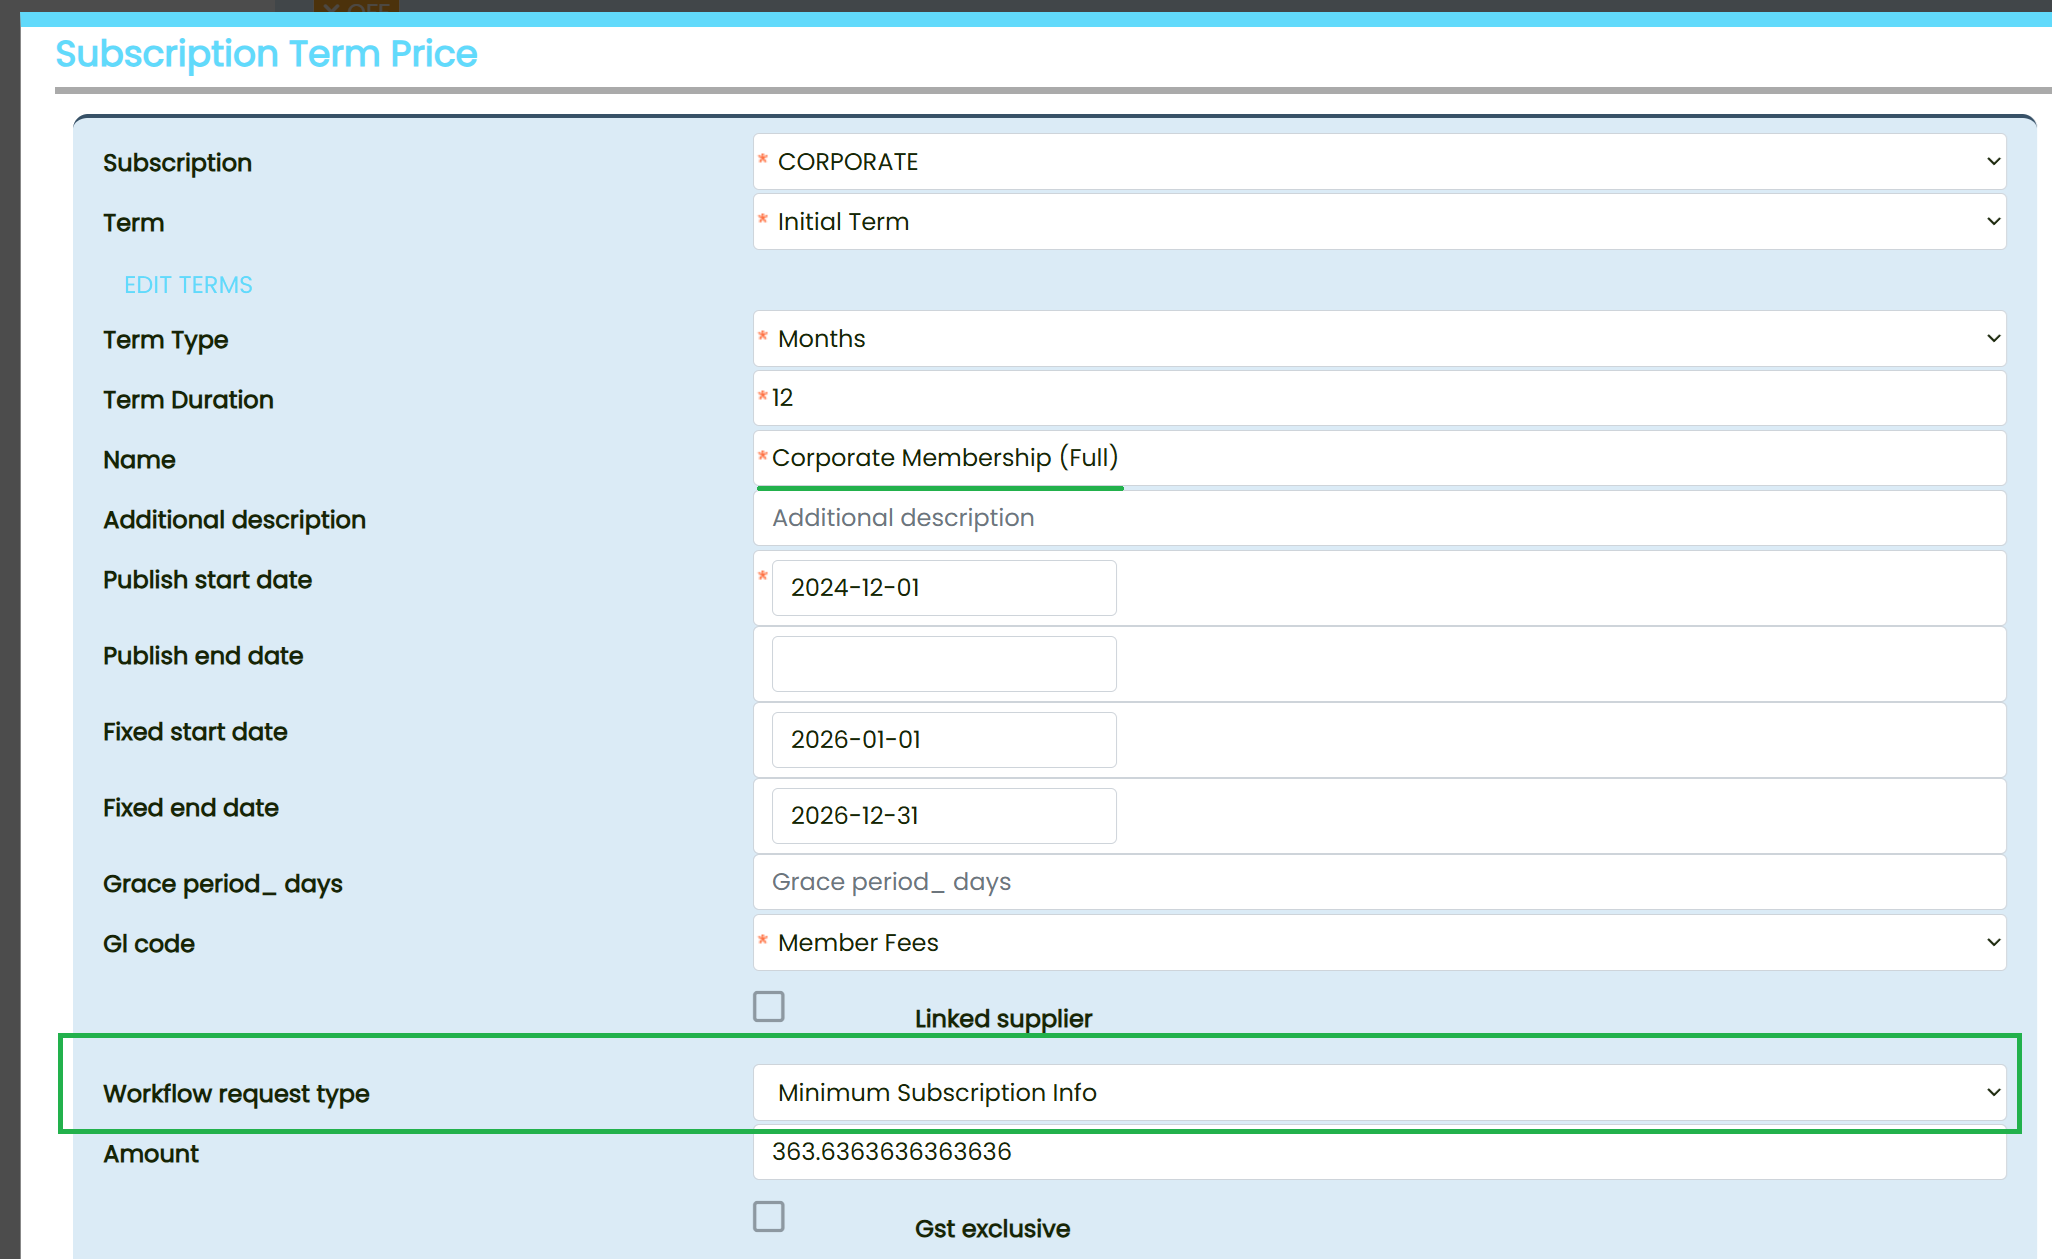Click the Gst exclusive label text
Screen dimensions: 2052x1259
[x=991, y=1229]
